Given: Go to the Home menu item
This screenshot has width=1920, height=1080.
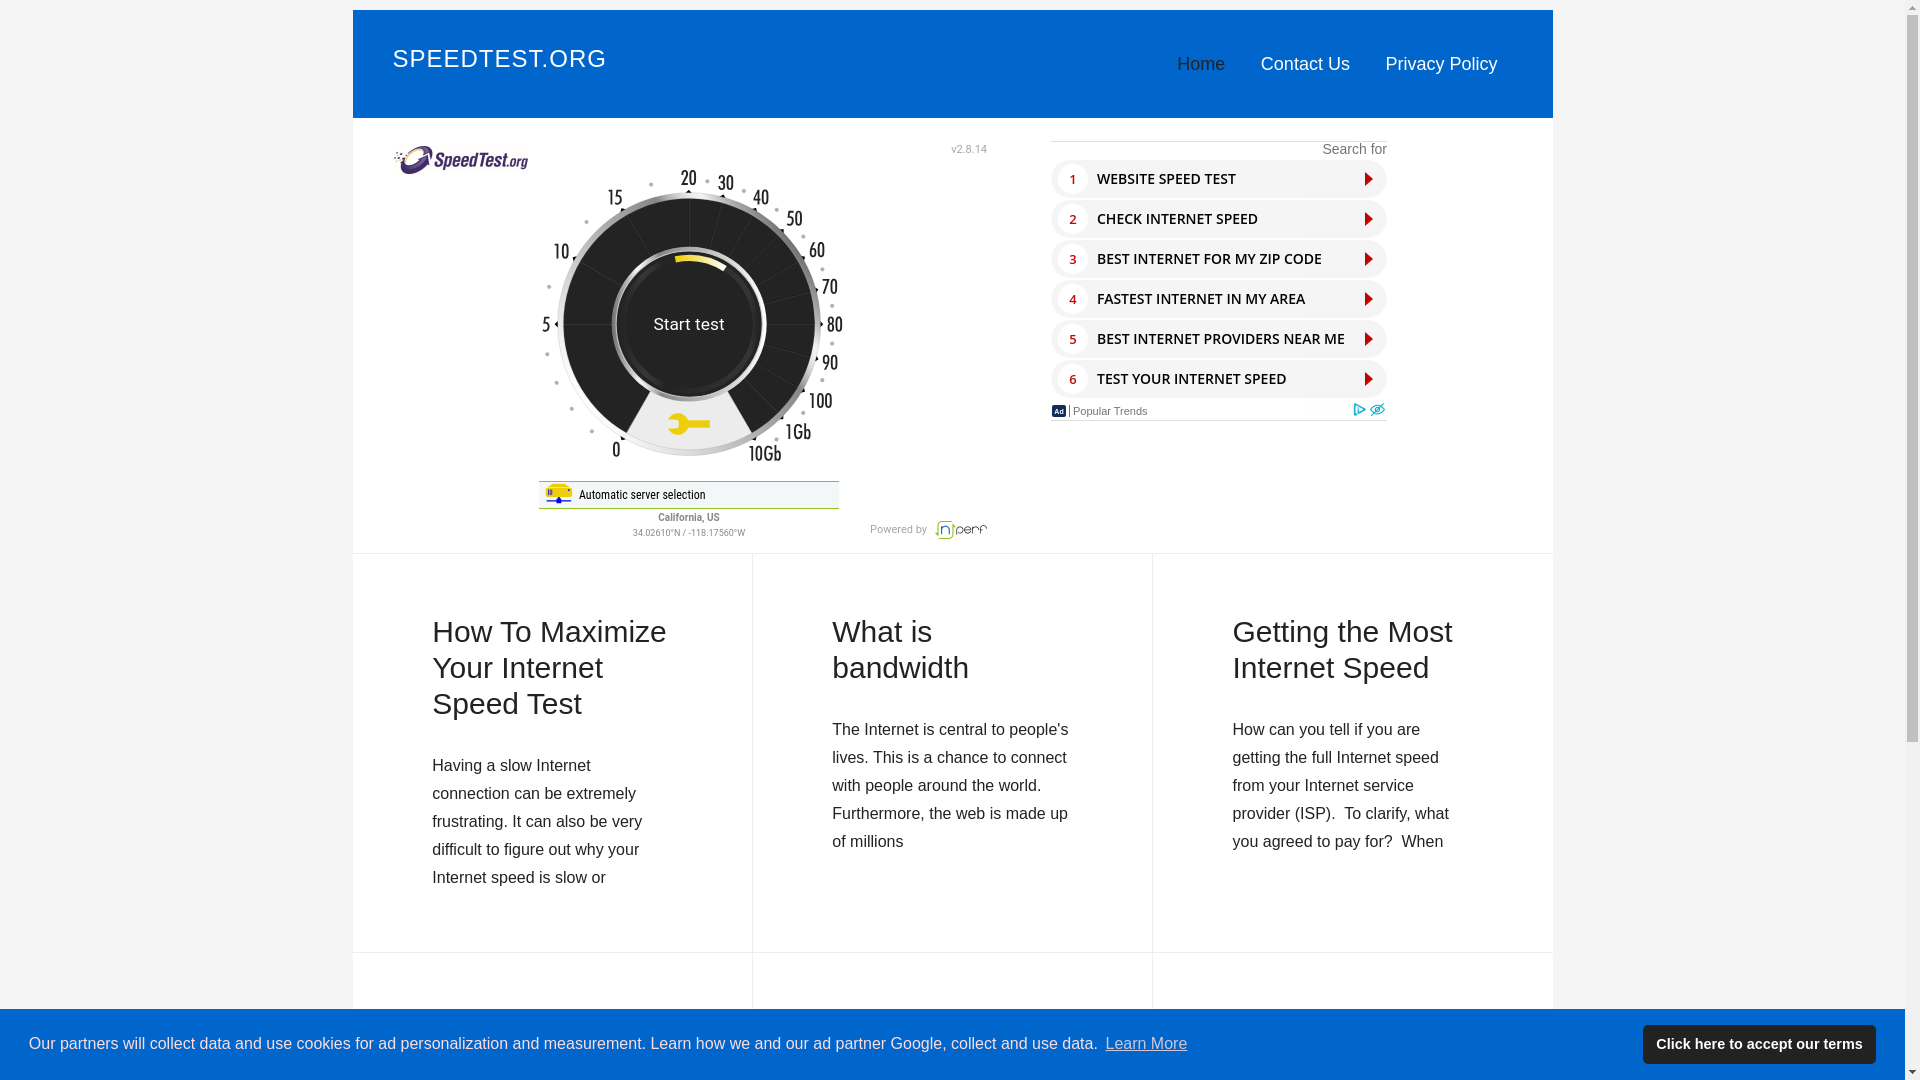Looking at the screenshot, I should pos(1200,64).
